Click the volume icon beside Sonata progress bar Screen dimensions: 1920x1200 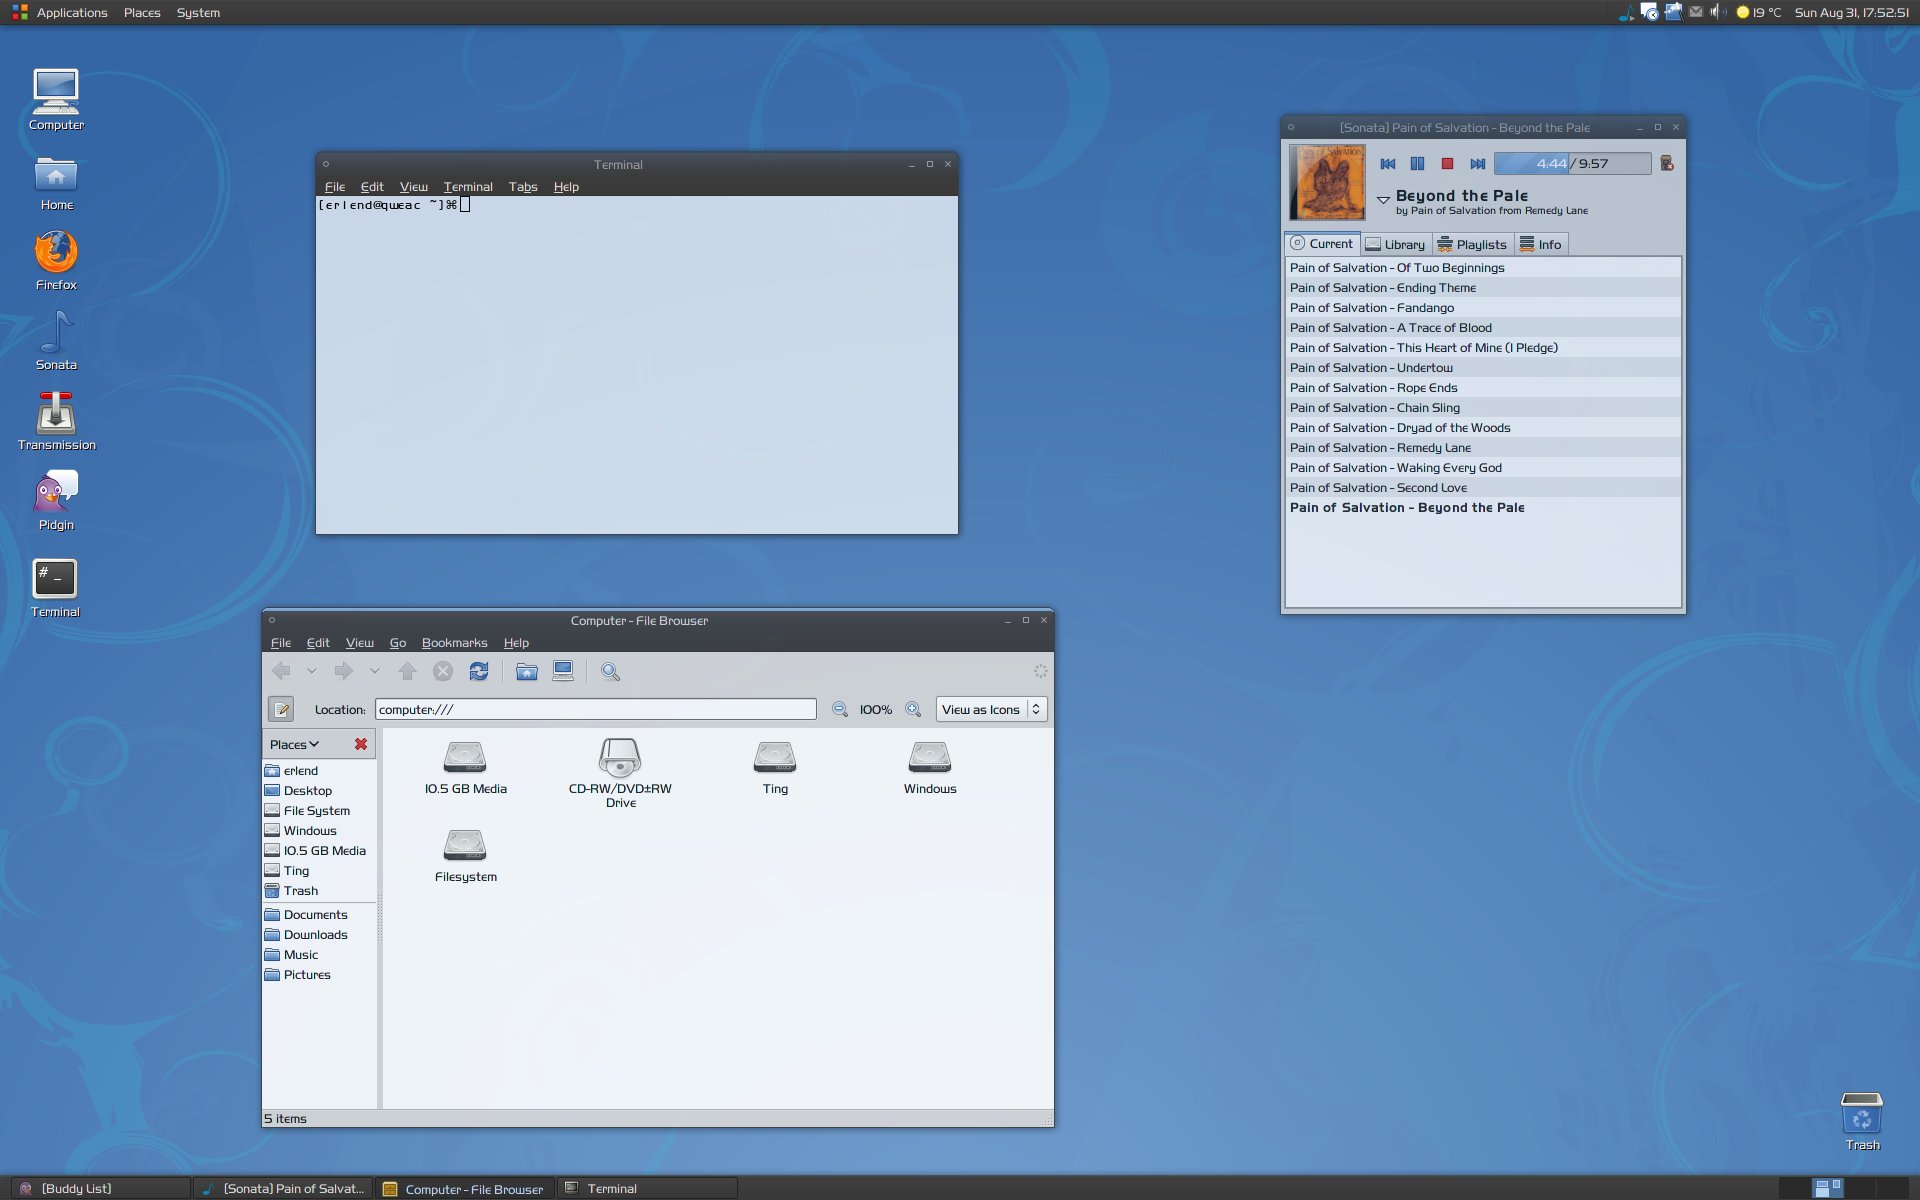(x=1667, y=163)
